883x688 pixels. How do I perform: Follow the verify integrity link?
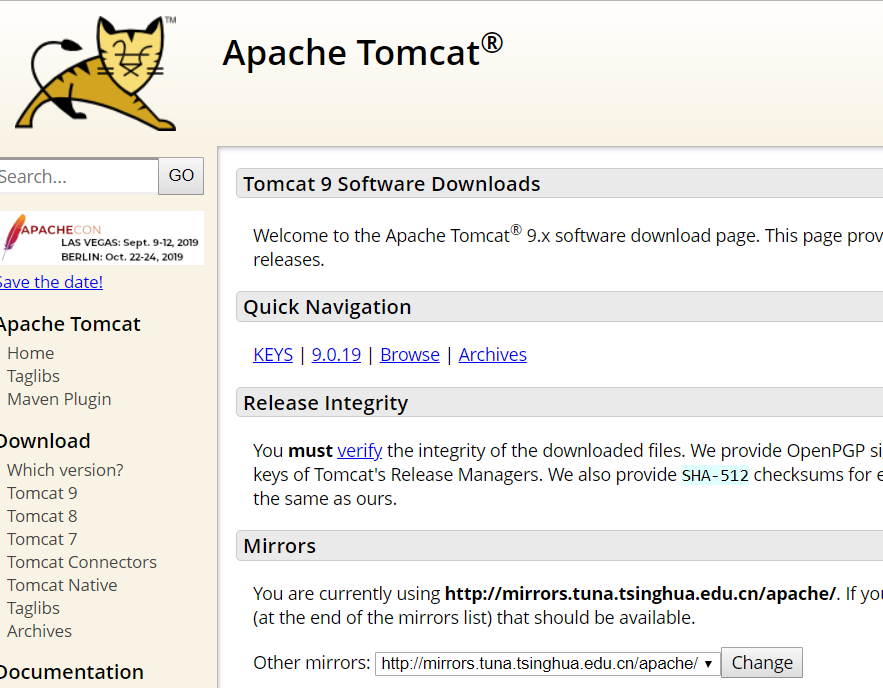pos(360,451)
